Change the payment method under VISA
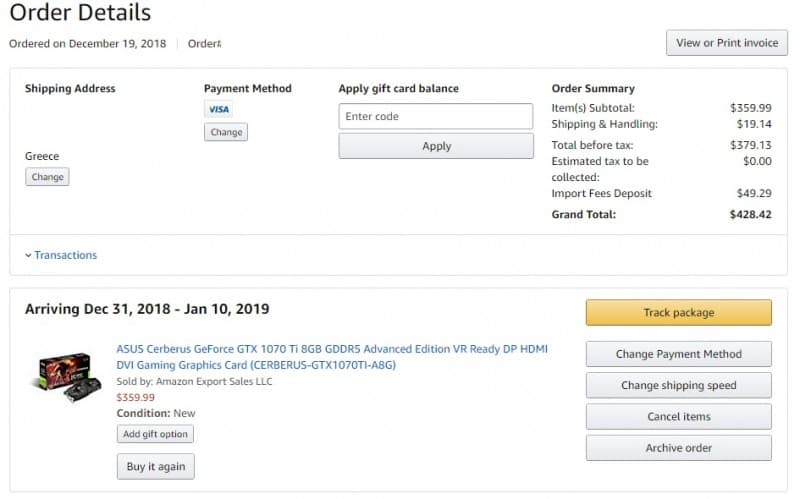Image resolution: width=800 pixels, height=499 pixels. point(226,132)
